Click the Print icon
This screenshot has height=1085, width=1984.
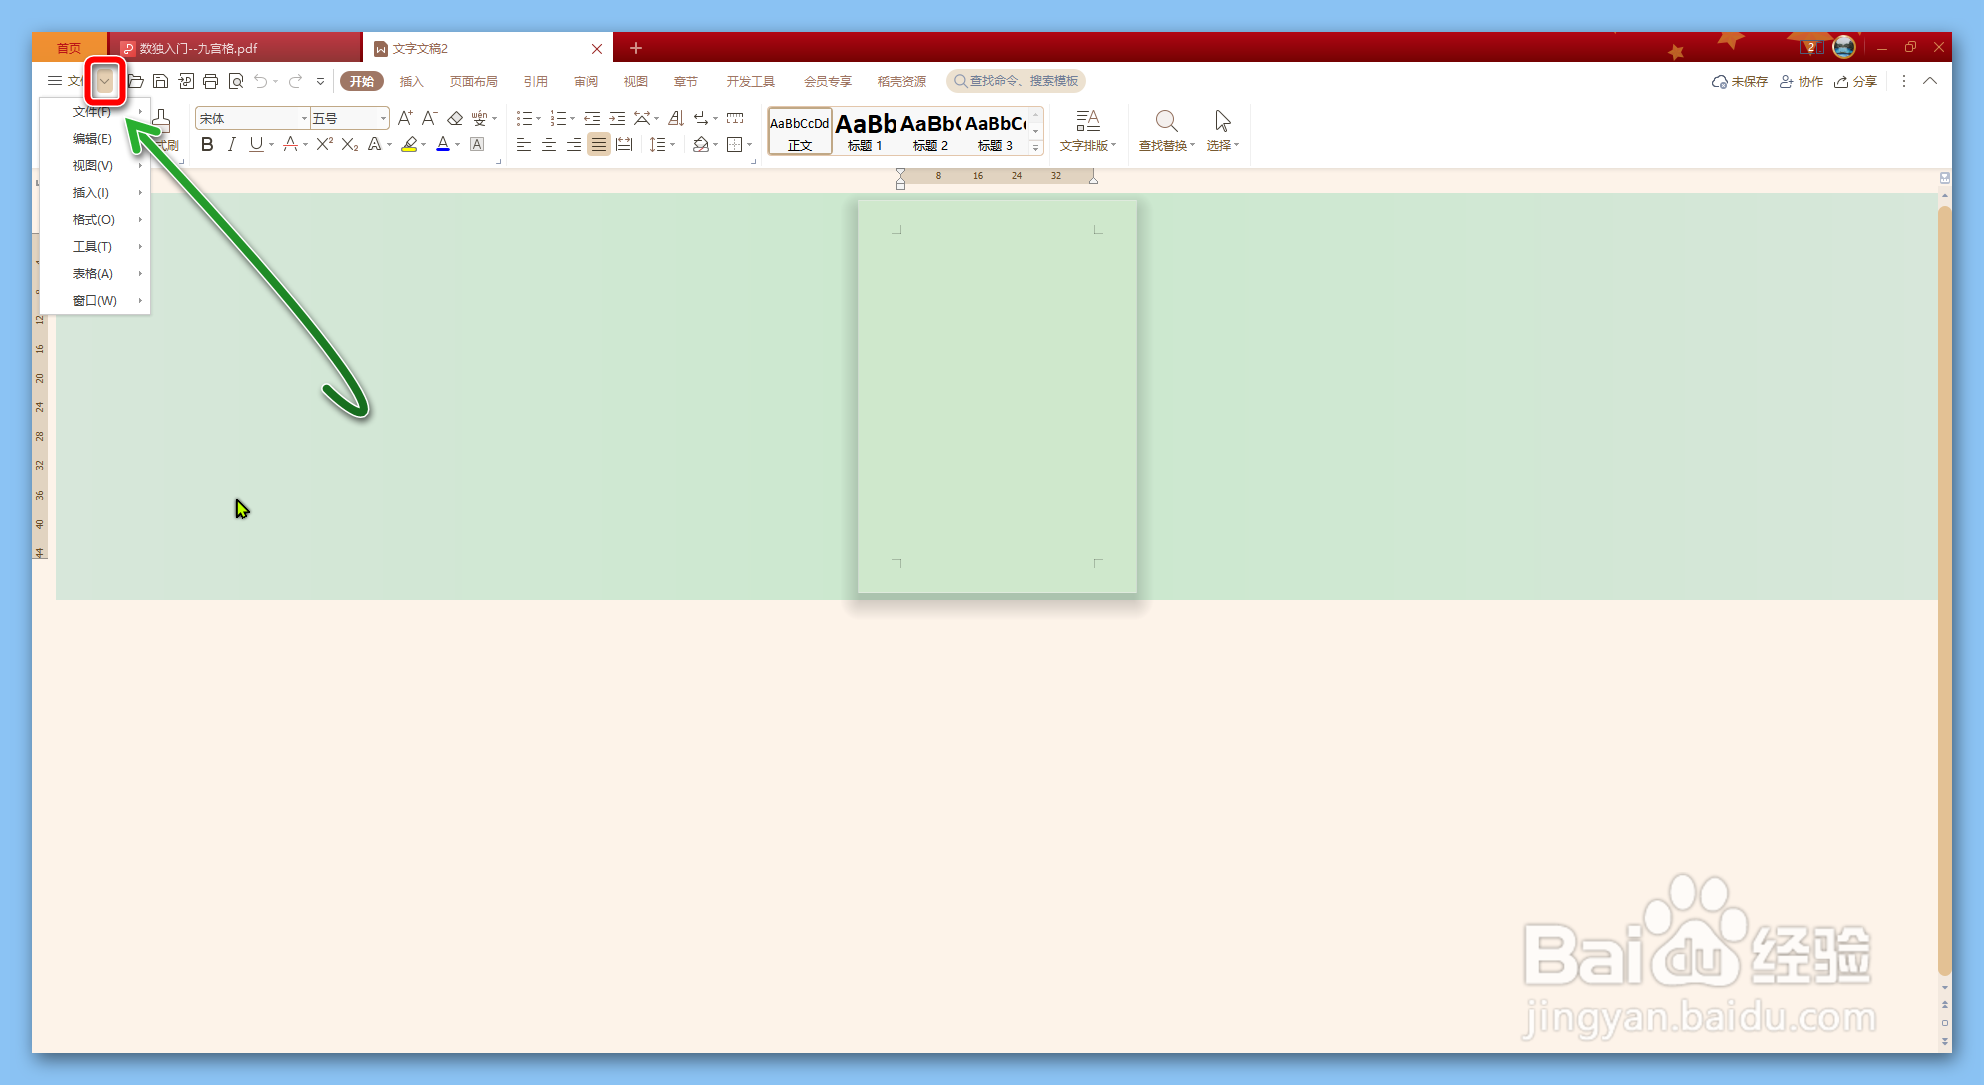210,81
